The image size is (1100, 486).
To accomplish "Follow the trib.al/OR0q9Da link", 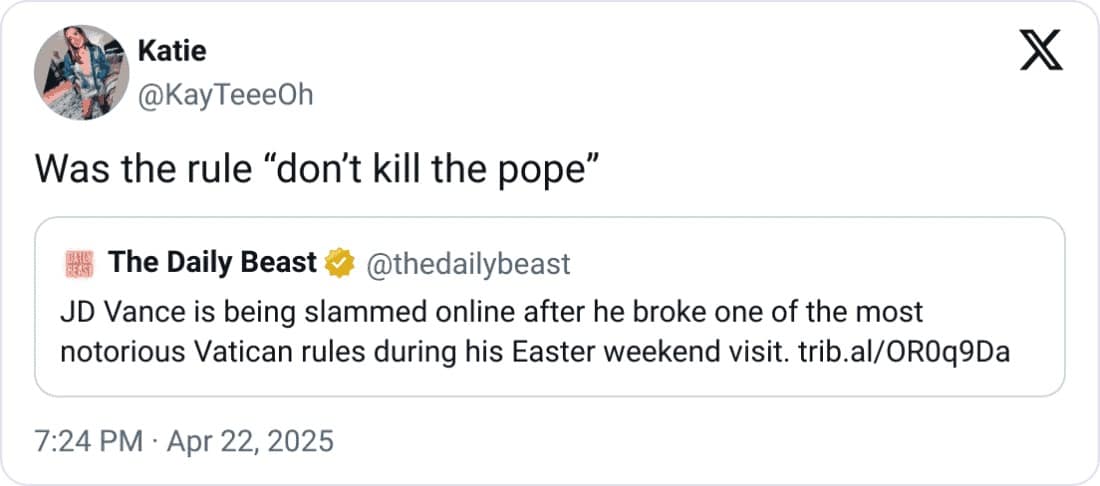I will [x=902, y=350].
